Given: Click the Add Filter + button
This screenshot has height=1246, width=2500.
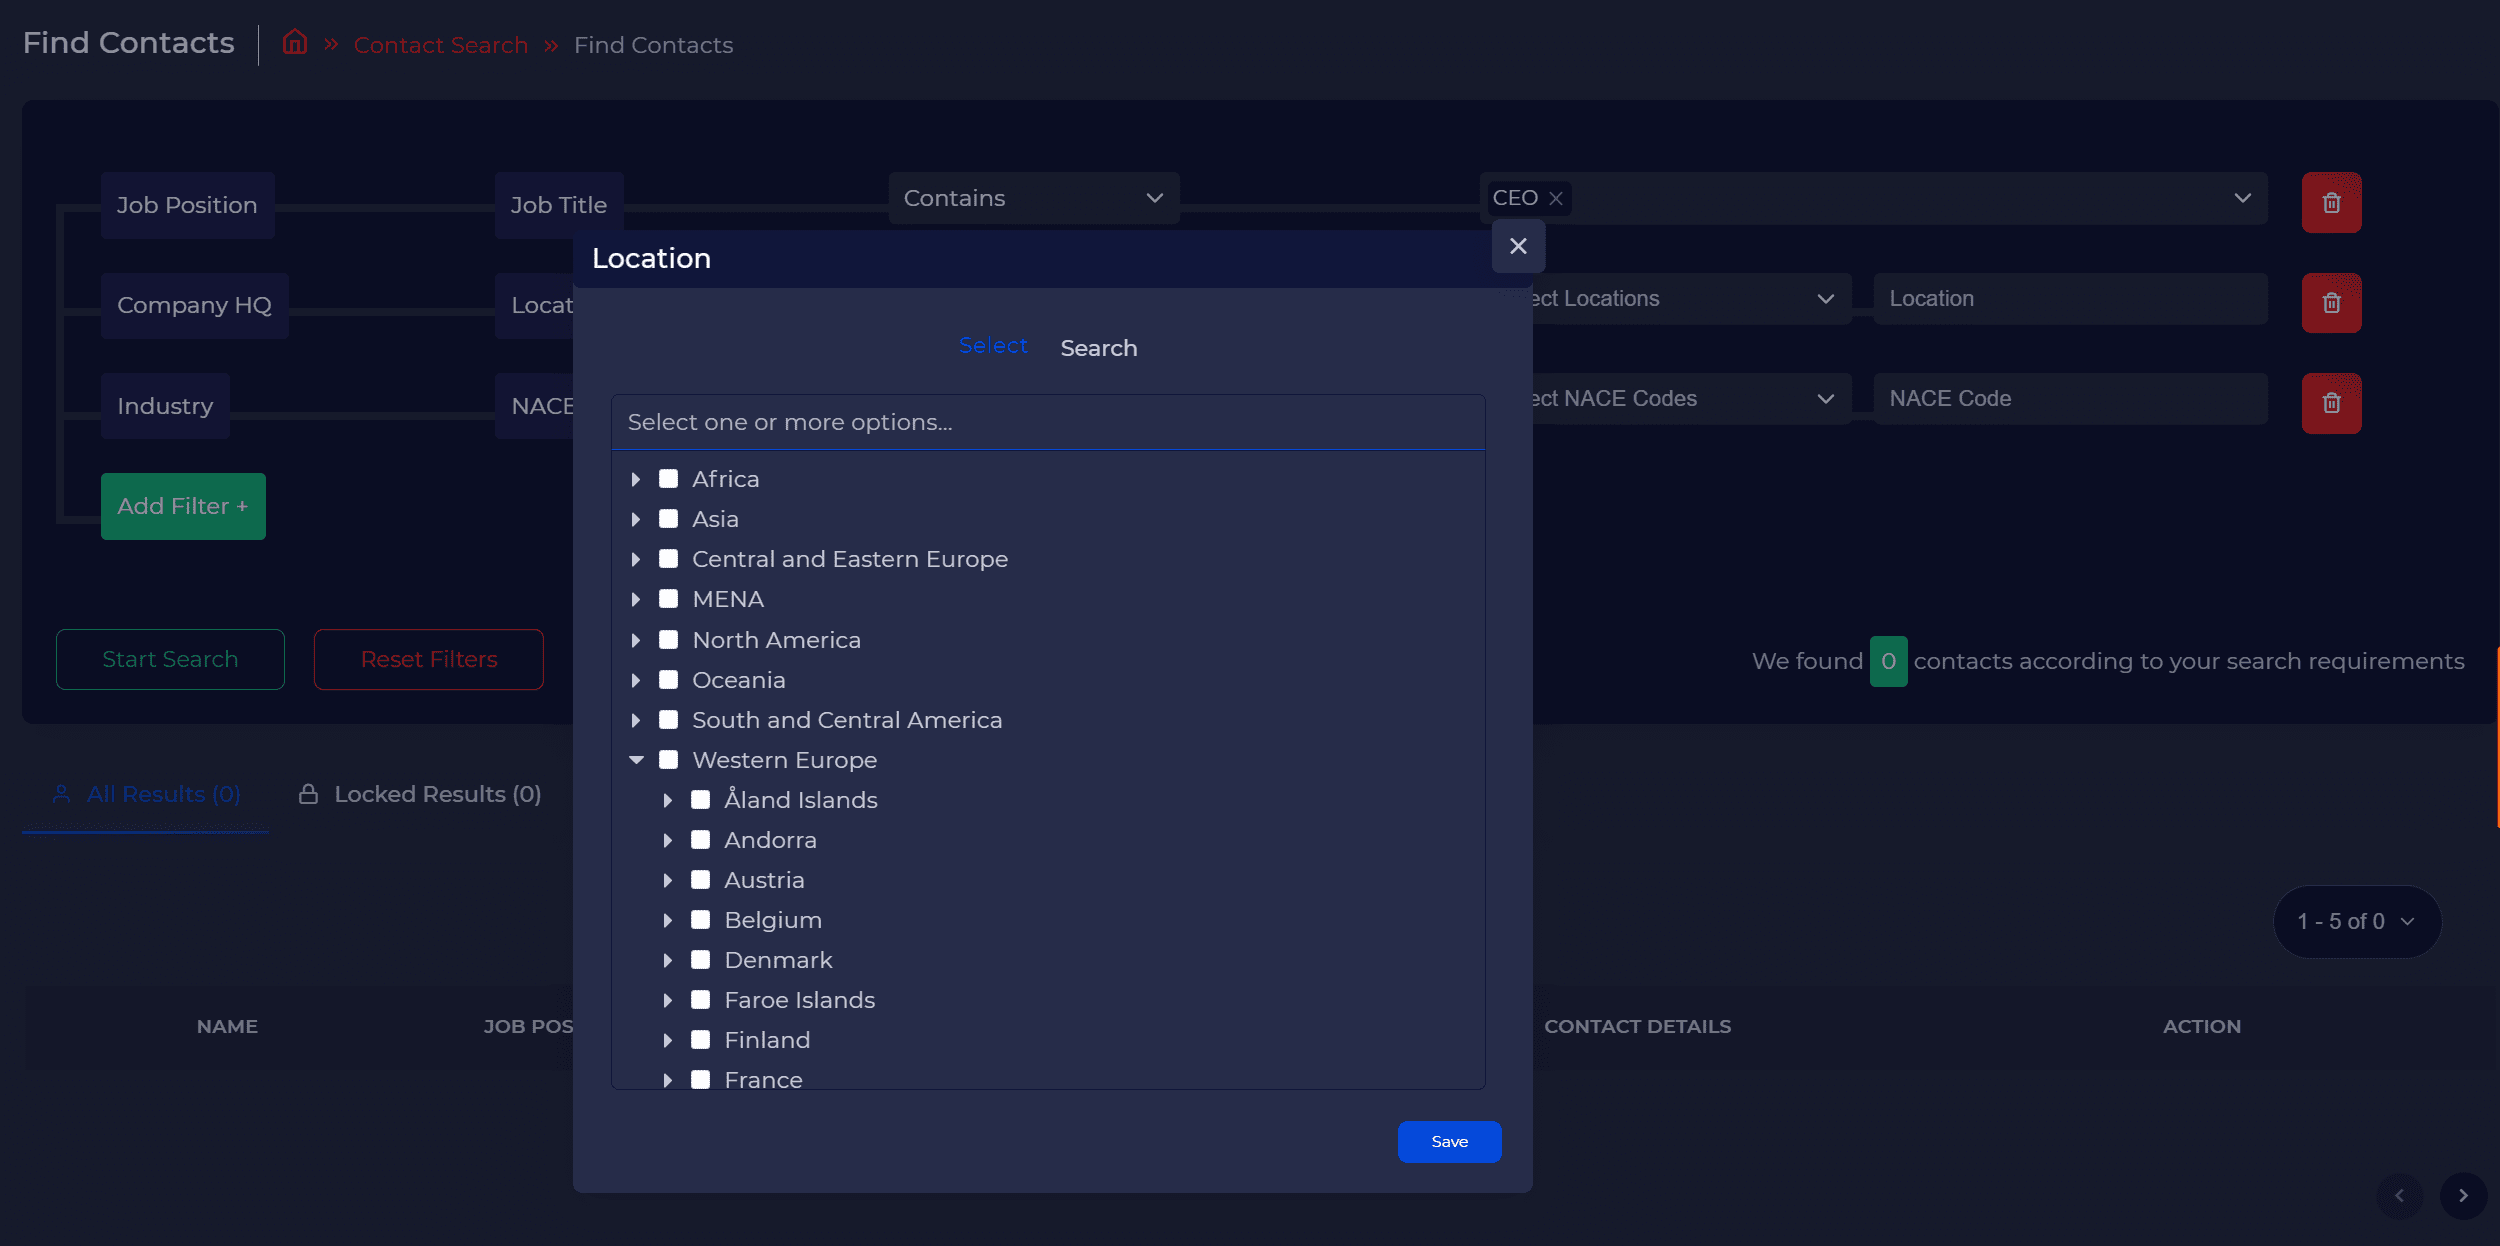Looking at the screenshot, I should (x=183, y=506).
